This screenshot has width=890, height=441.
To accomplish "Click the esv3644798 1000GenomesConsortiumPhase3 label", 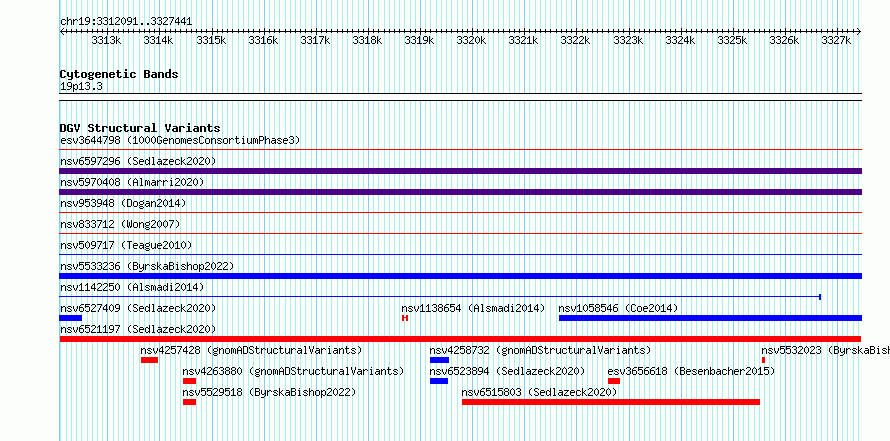I will (180, 140).
